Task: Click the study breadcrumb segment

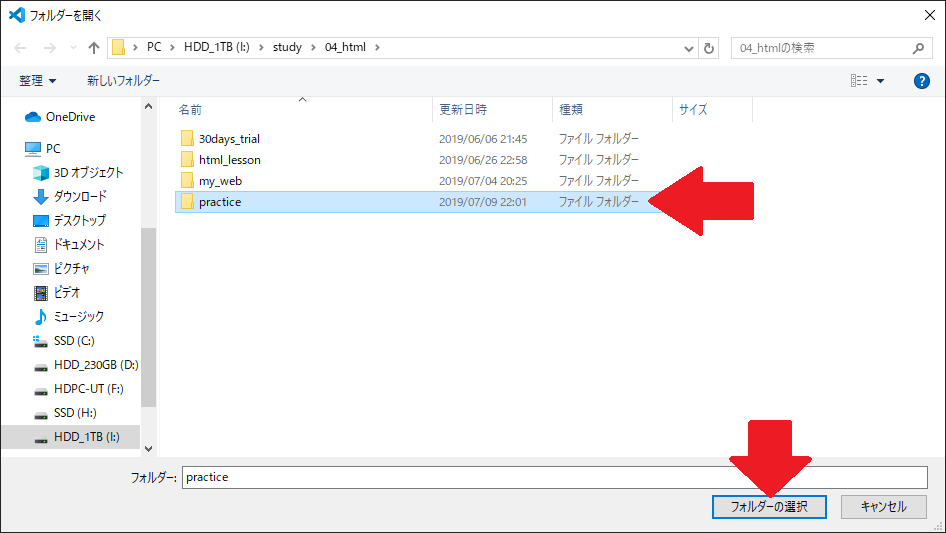Action: pos(287,47)
